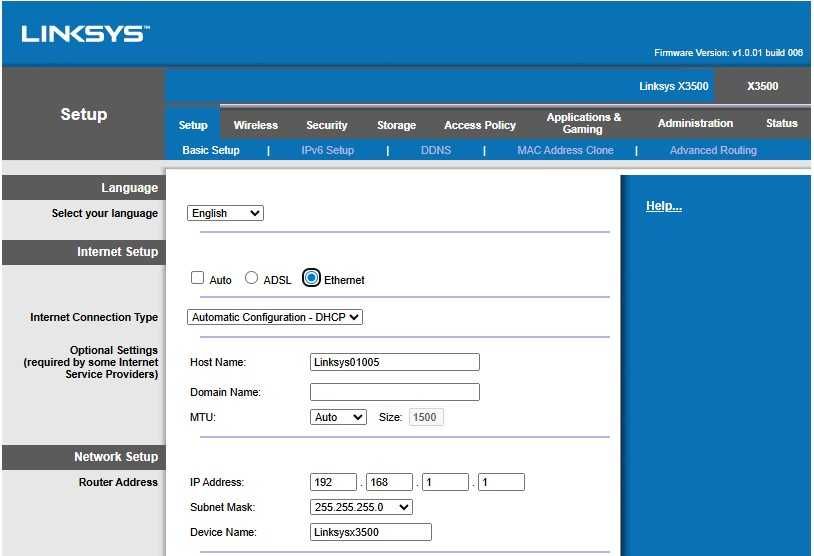814x556 pixels.
Task: Open the Storage tab
Action: point(396,125)
